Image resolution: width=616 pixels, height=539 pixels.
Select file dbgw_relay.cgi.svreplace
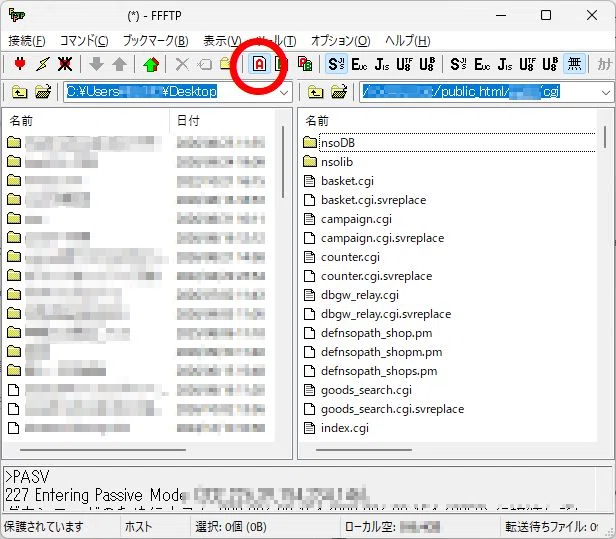click(x=386, y=314)
